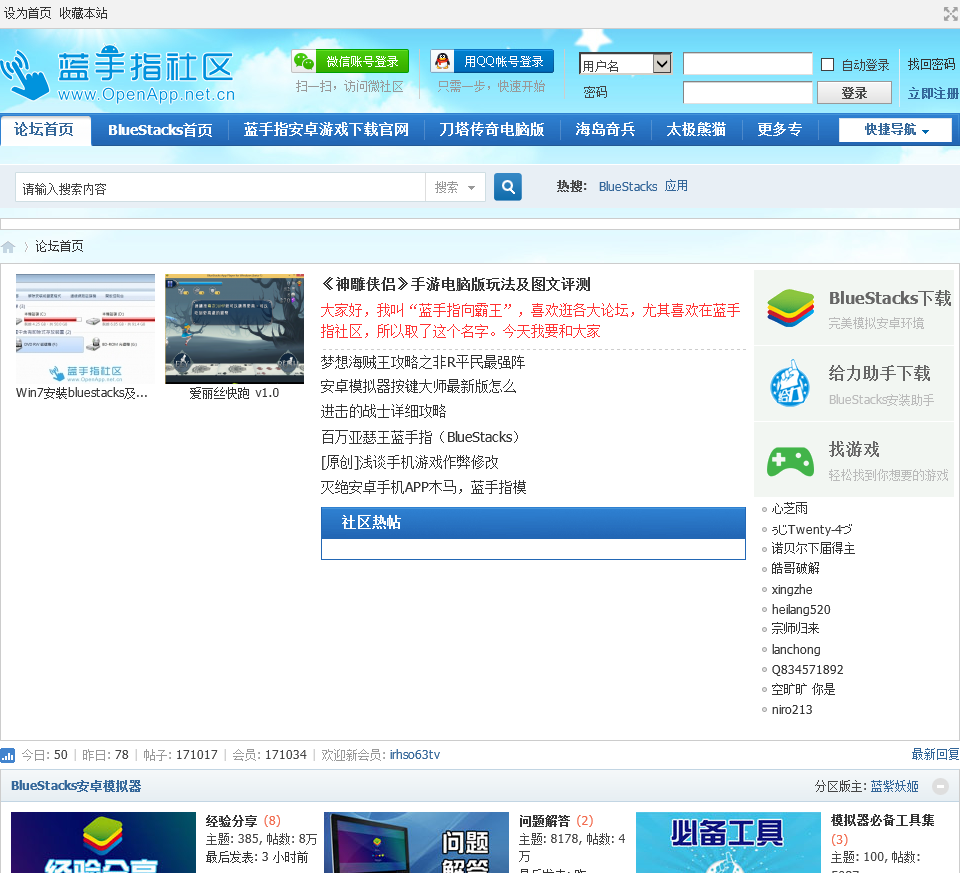This screenshot has width=960, height=873.
Task: Open 进击的战士详细攻略 post
Action: point(383,411)
